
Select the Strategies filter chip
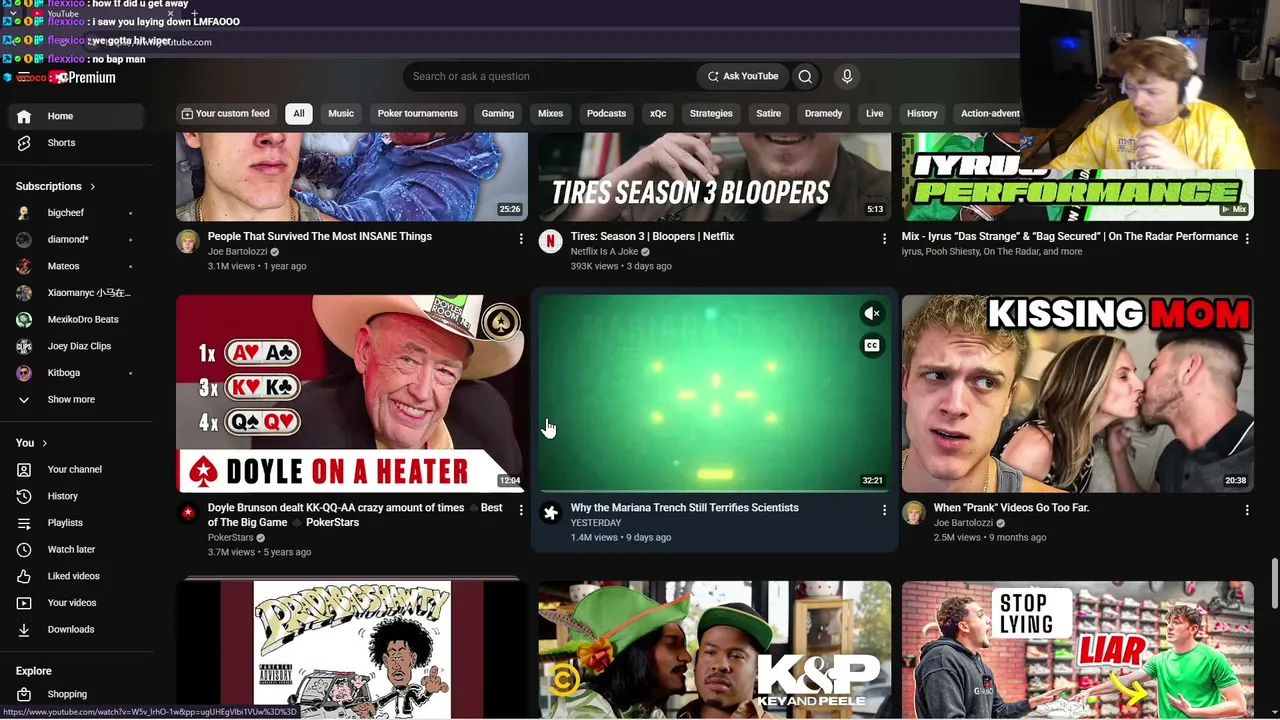tap(711, 114)
